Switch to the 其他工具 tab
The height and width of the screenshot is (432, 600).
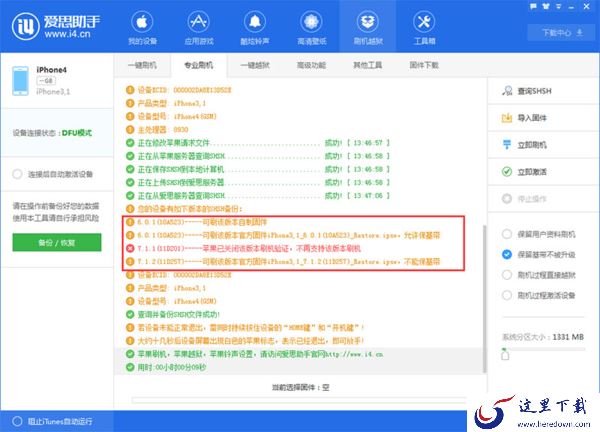point(367,65)
